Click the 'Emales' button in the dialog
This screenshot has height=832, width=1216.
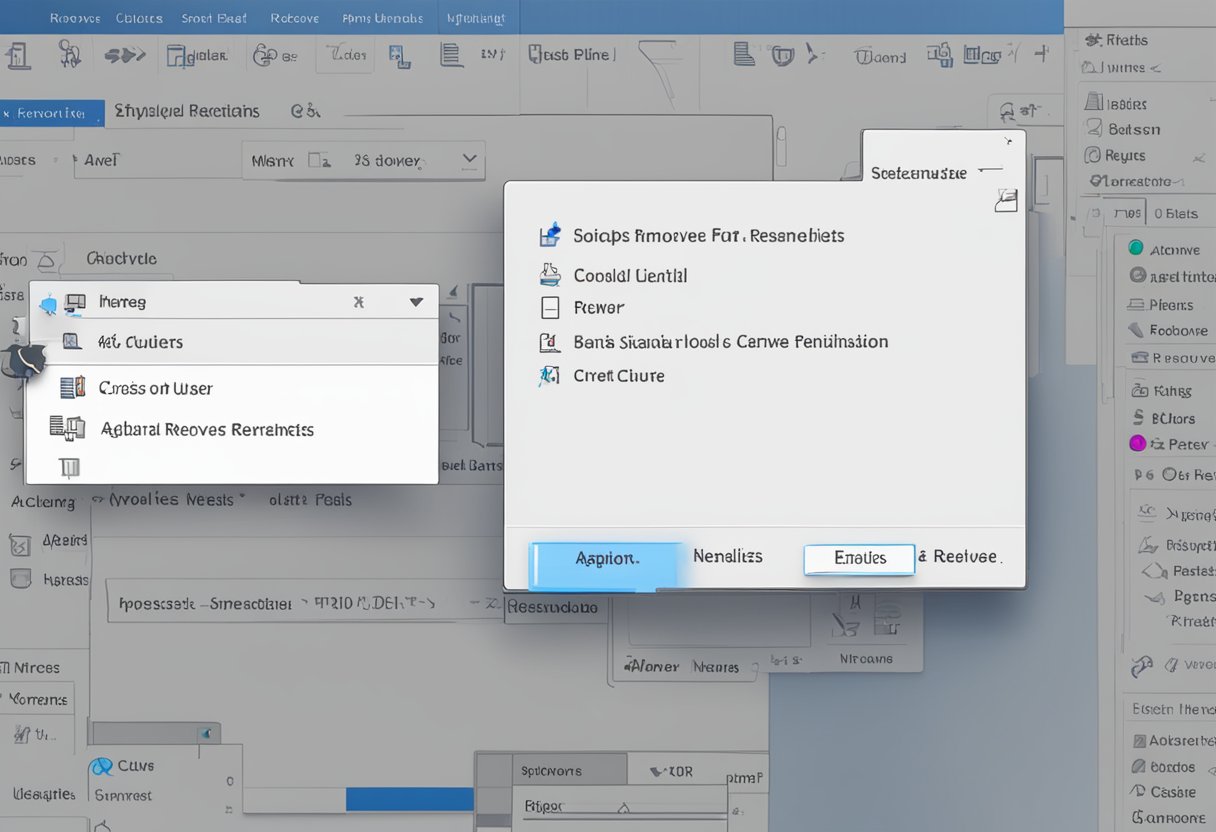pos(859,558)
